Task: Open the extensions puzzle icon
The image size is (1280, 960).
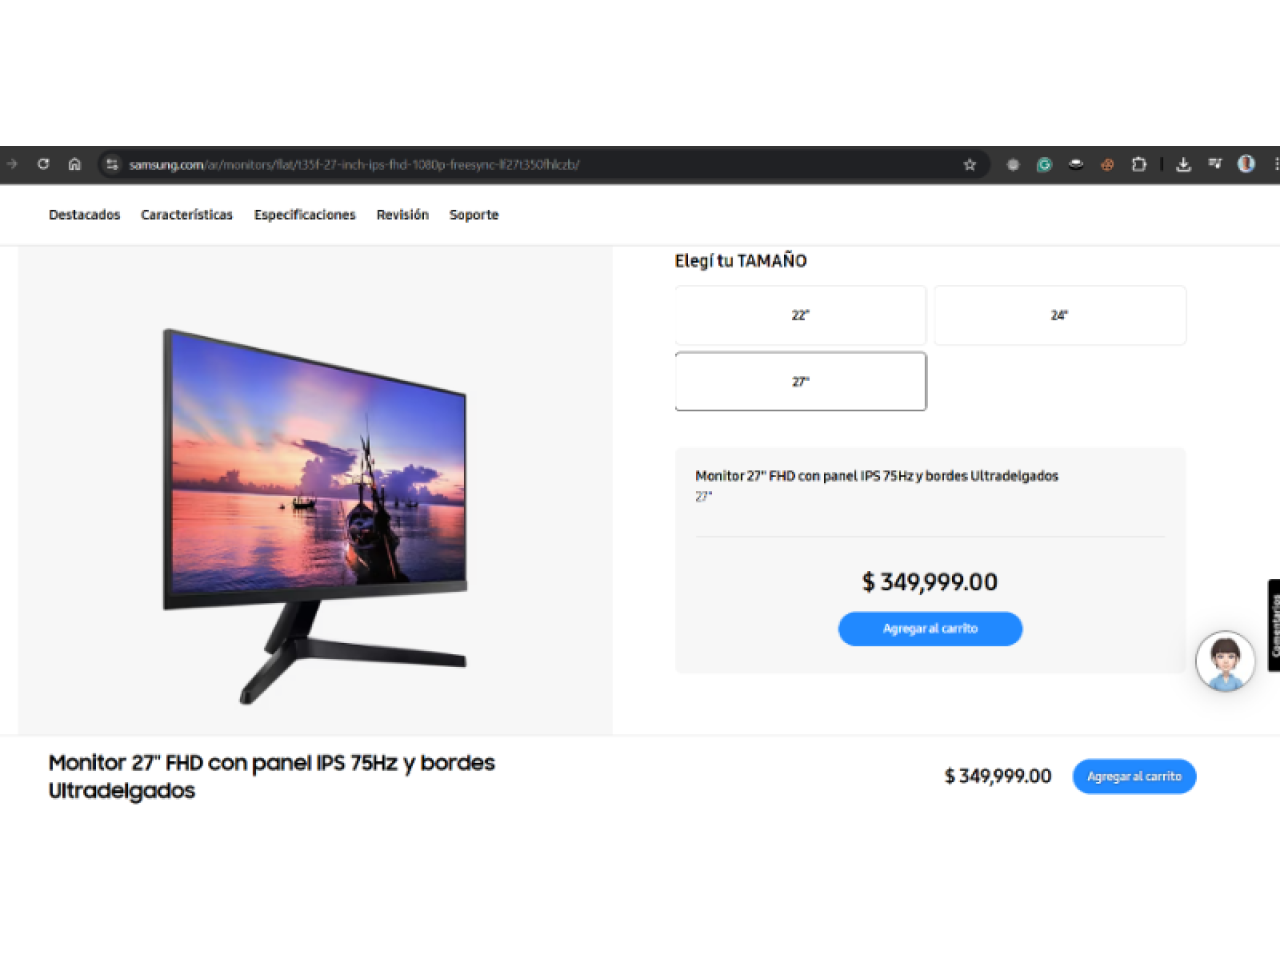Action: point(1138,165)
